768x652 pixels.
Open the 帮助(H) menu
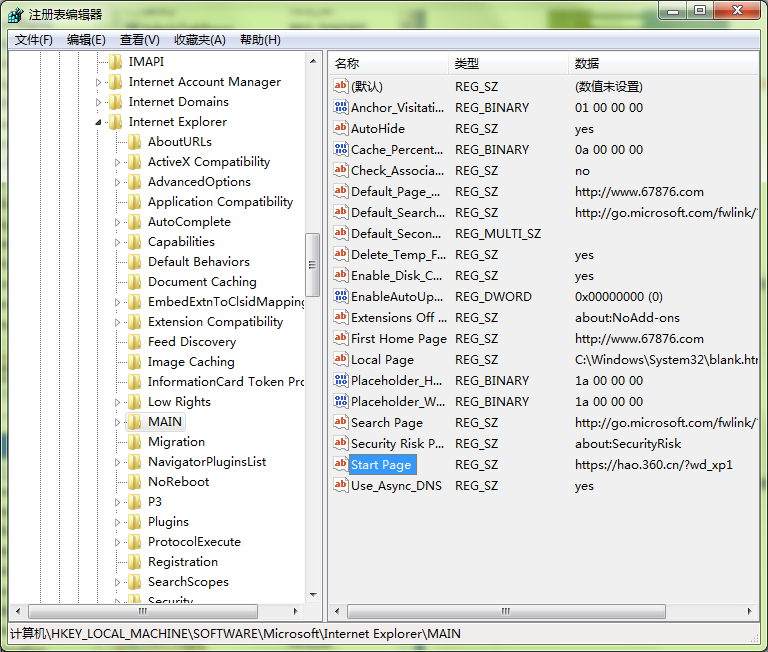click(x=260, y=40)
